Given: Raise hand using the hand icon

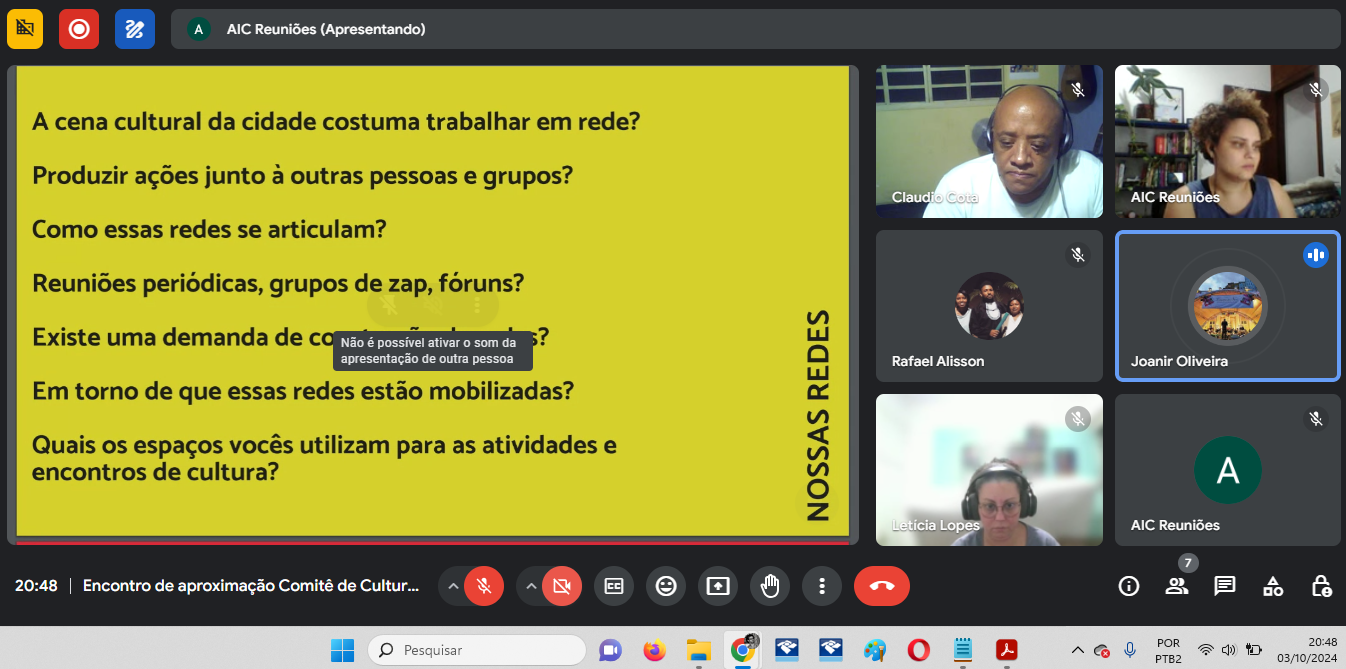Looking at the screenshot, I should pyautogui.click(x=770, y=586).
